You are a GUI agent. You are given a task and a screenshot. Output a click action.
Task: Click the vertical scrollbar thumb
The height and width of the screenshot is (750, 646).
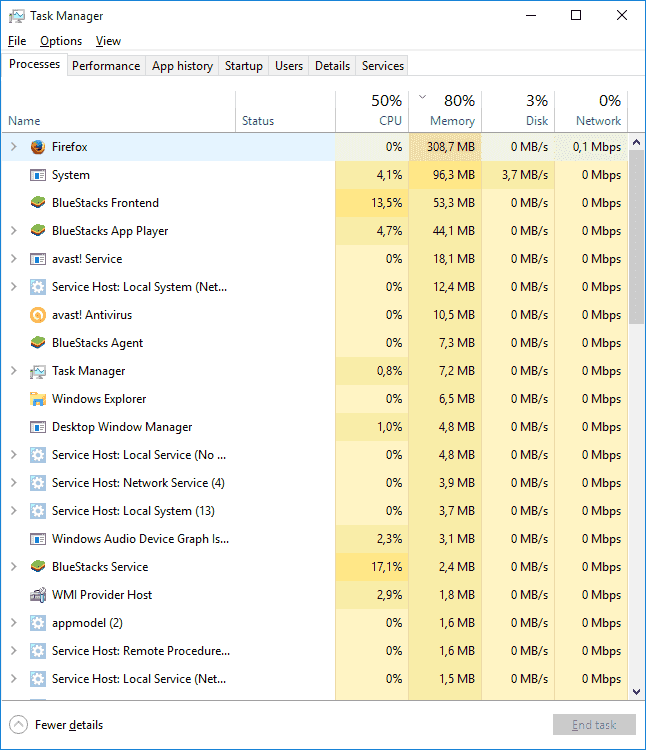click(636, 237)
